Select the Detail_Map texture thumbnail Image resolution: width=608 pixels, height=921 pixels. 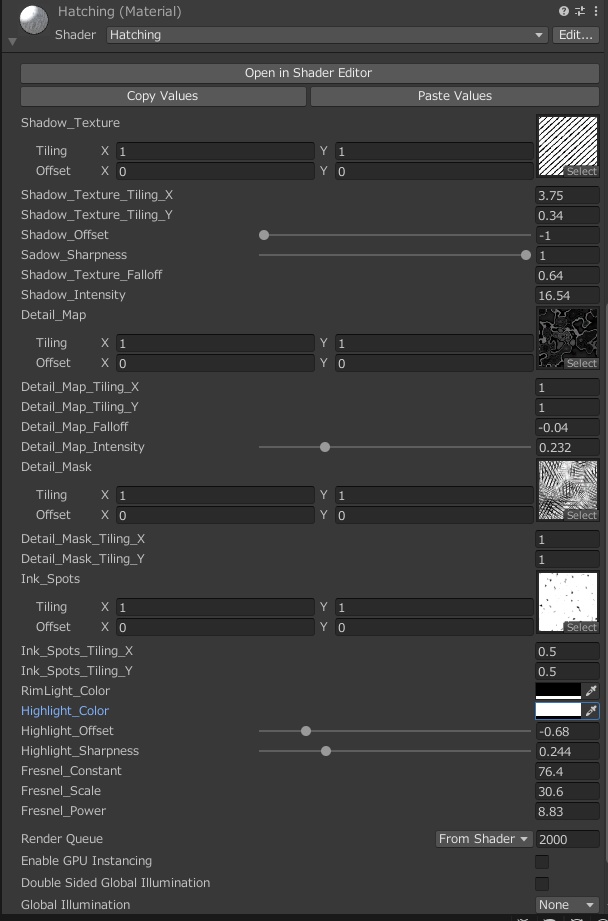(567, 338)
